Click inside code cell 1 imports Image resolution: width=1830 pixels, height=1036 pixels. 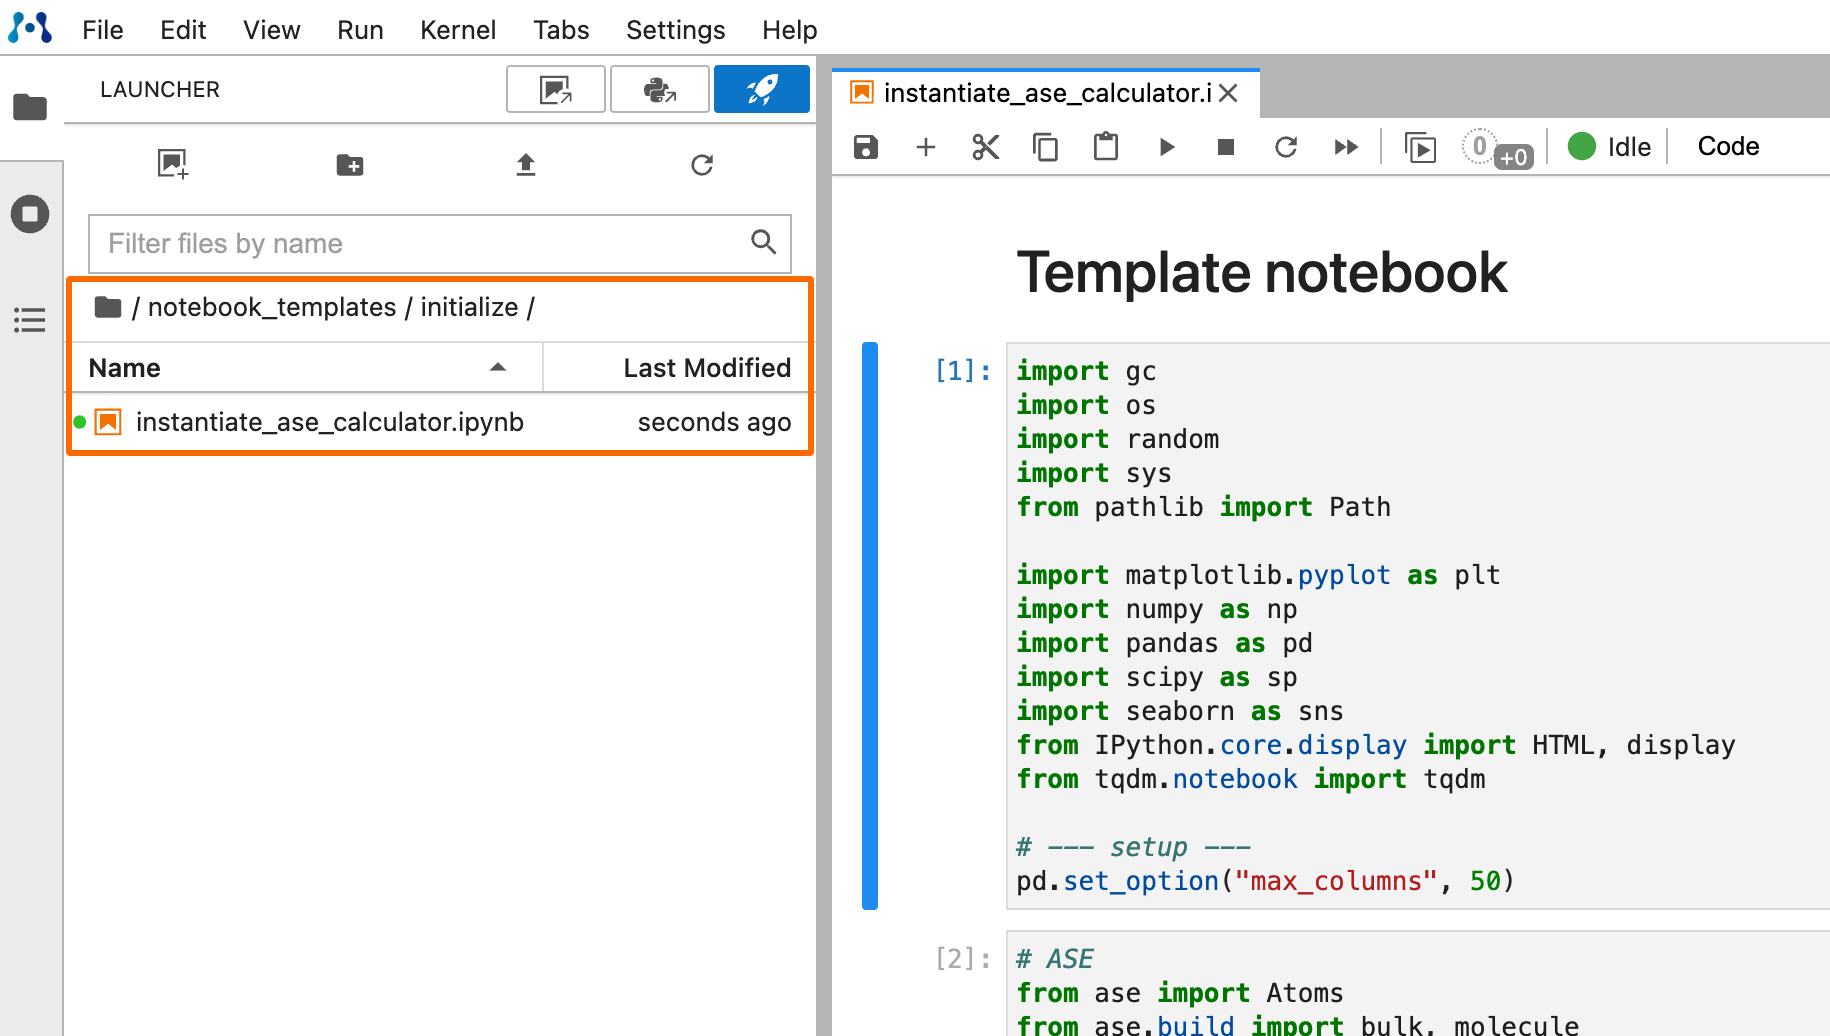(x=1418, y=626)
